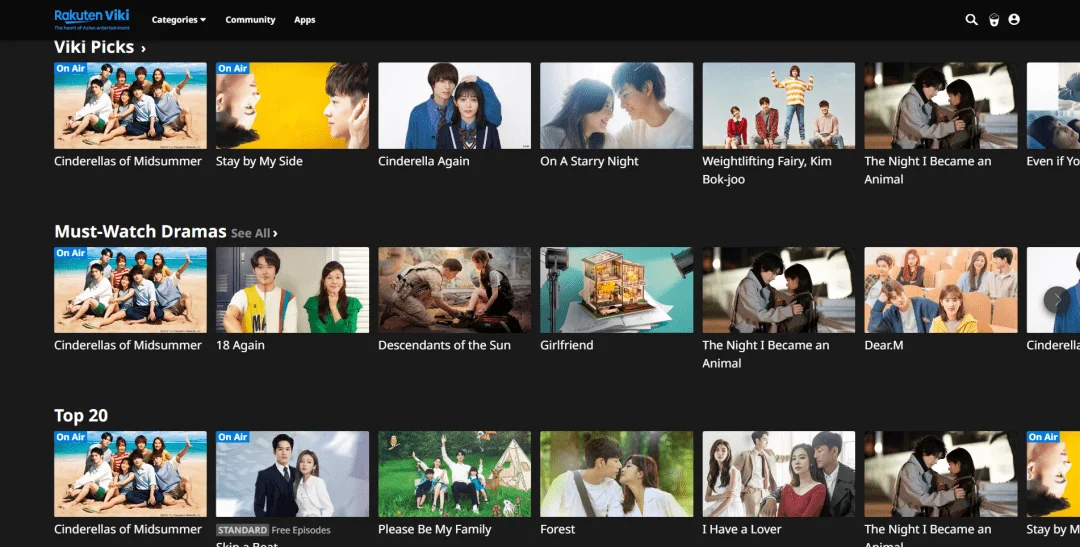The height and width of the screenshot is (547, 1080).
Task: Click the Viki Pass popcorn icon
Action: [x=993, y=20]
